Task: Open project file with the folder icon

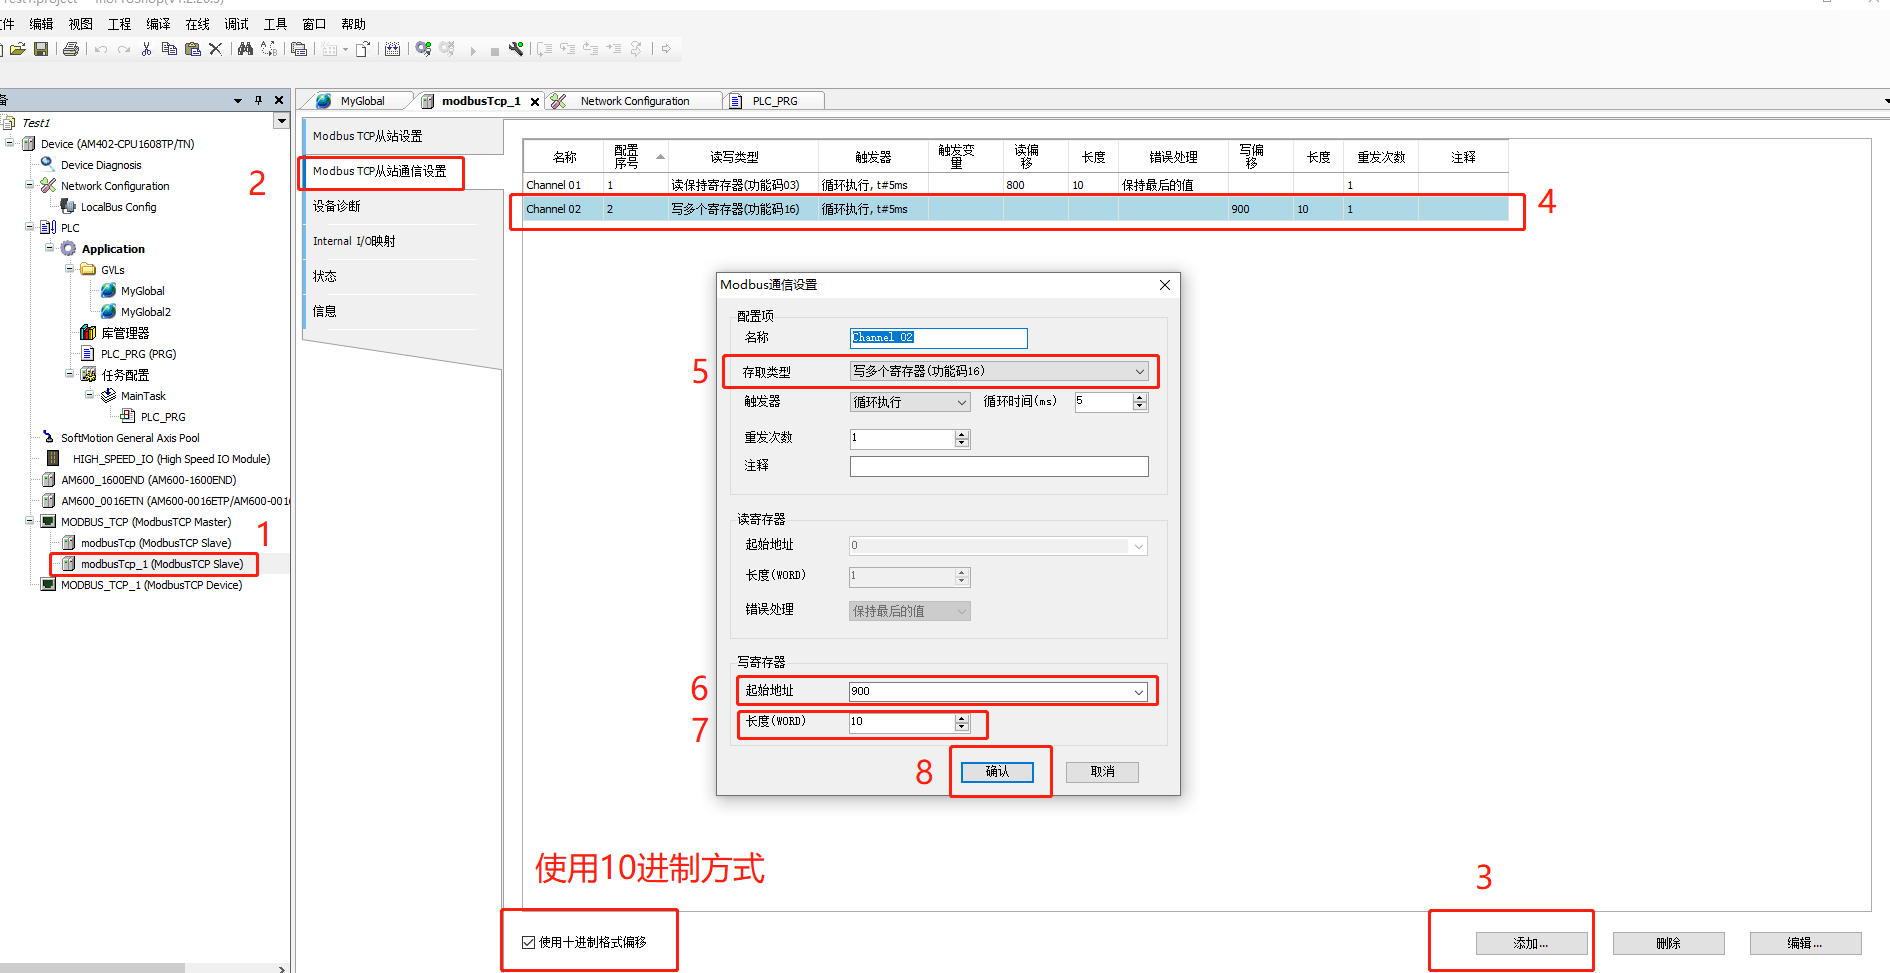Action: coord(17,49)
